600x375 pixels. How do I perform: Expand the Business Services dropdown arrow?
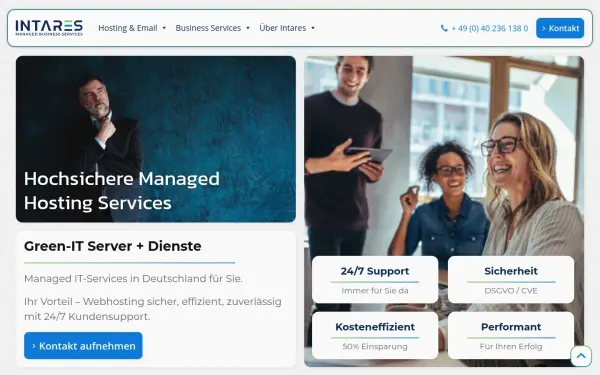click(248, 28)
